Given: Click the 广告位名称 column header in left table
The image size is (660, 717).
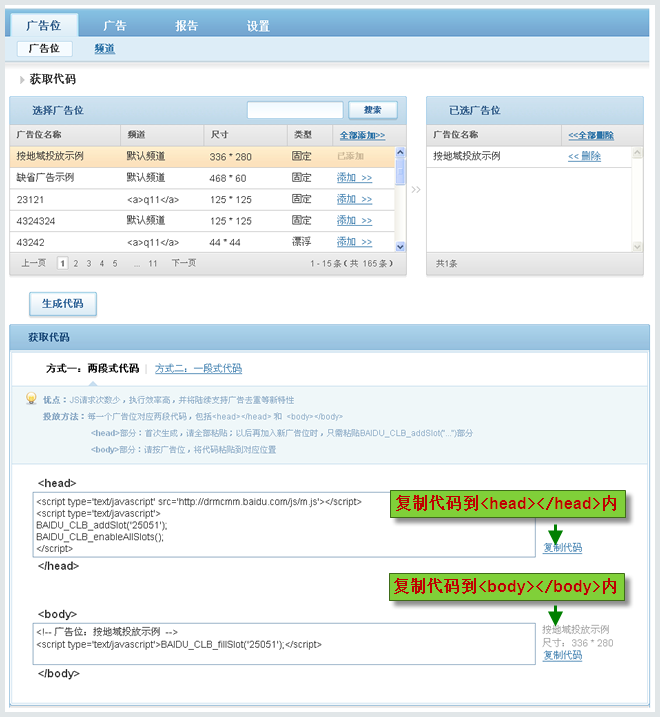Looking at the screenshot, I should pyautogui.click(x=39, y=135).
